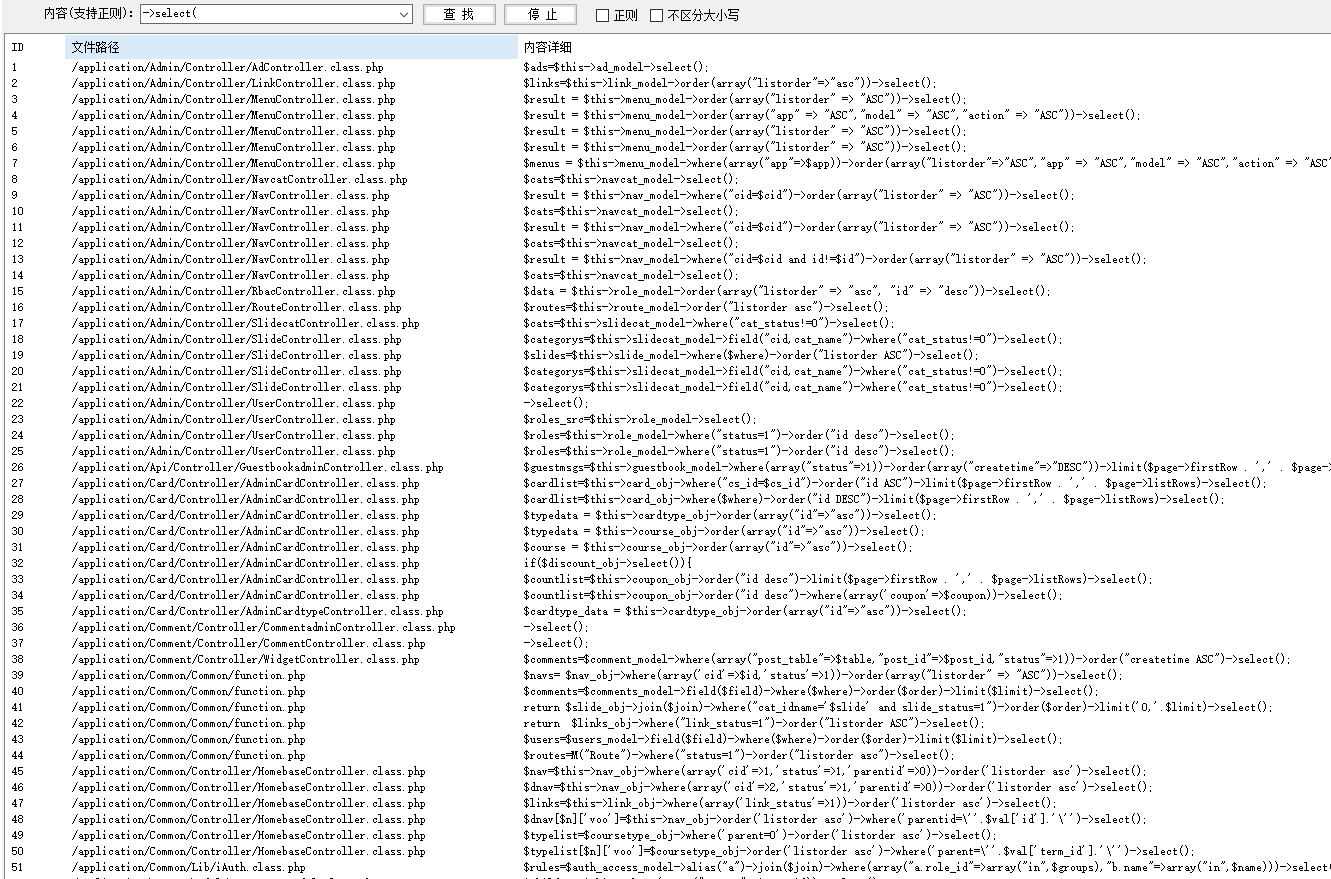Click the $slides=$this->slide_model detail line
Image resolution: width=1331 pixels, height=879 pixels.
tap(750, 355)
